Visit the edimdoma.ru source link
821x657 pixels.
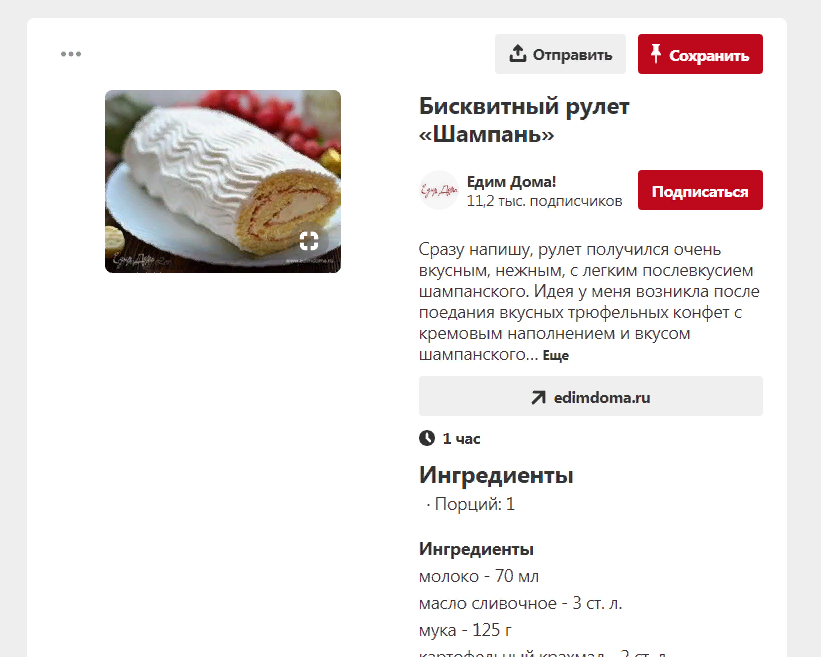click(x=591, y=396)
